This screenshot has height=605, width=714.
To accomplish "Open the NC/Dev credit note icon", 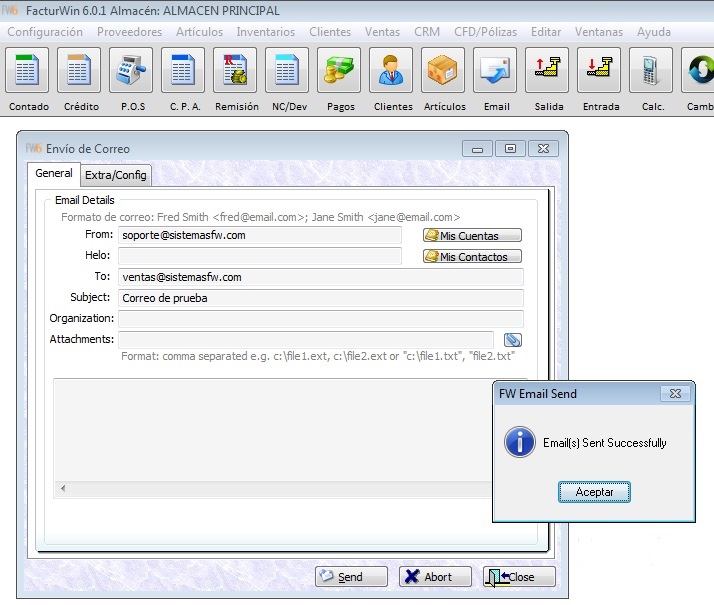I will tap(287, 70).
